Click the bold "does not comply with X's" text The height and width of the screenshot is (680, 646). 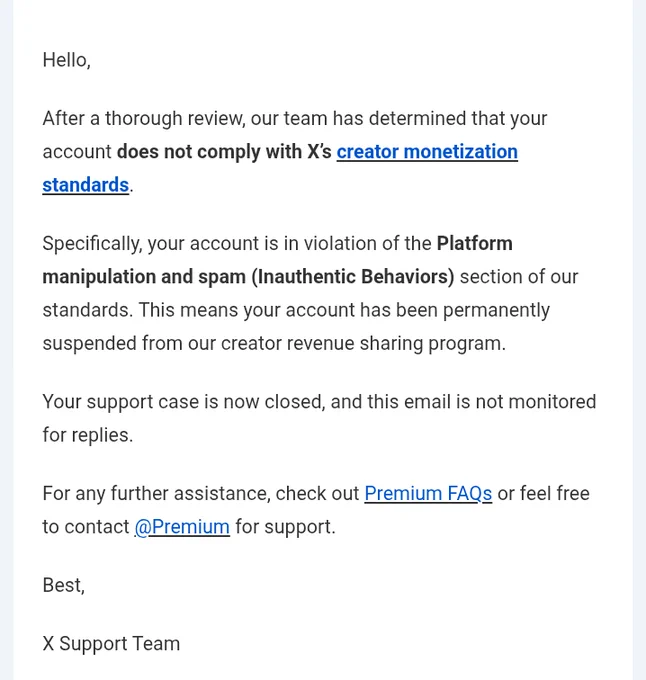[x=224, y=152]
